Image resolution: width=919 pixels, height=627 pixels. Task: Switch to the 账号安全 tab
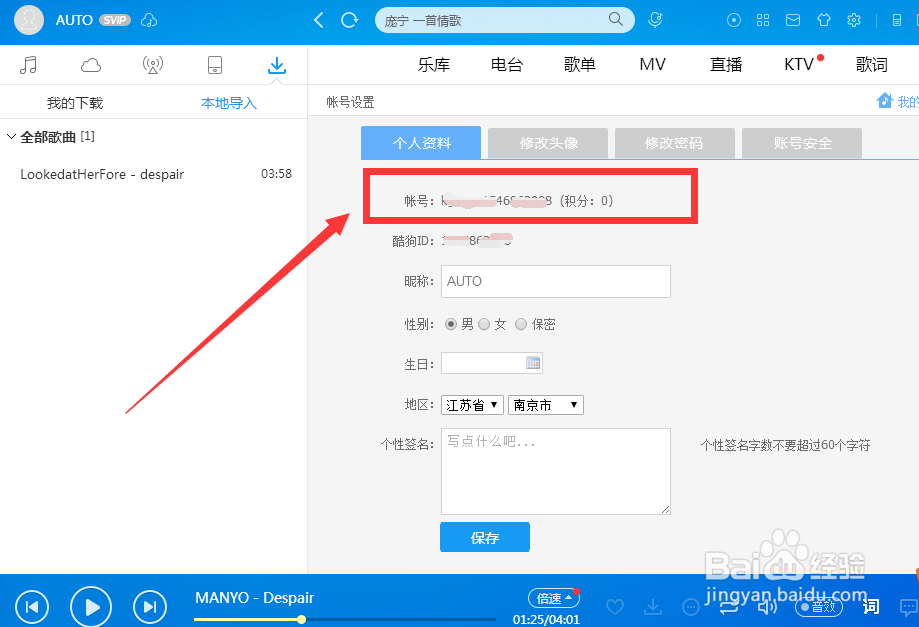pos(802,143)
